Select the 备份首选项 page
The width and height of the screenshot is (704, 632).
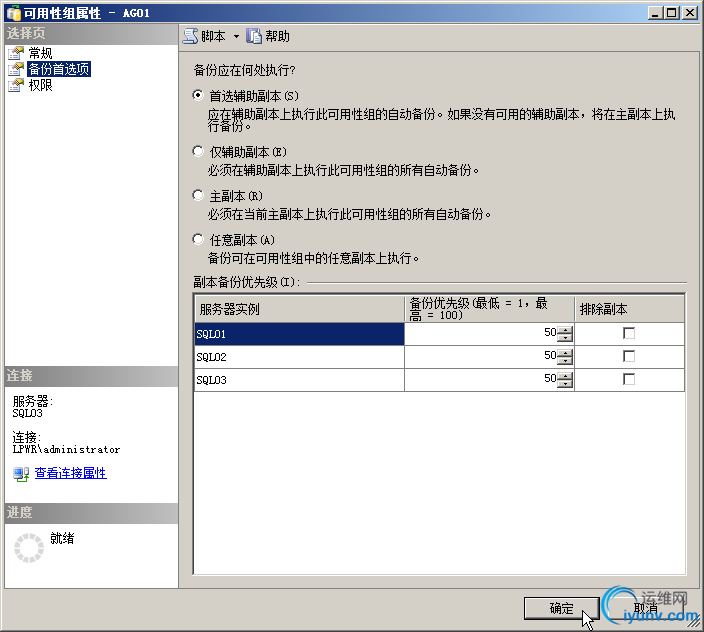59,69
